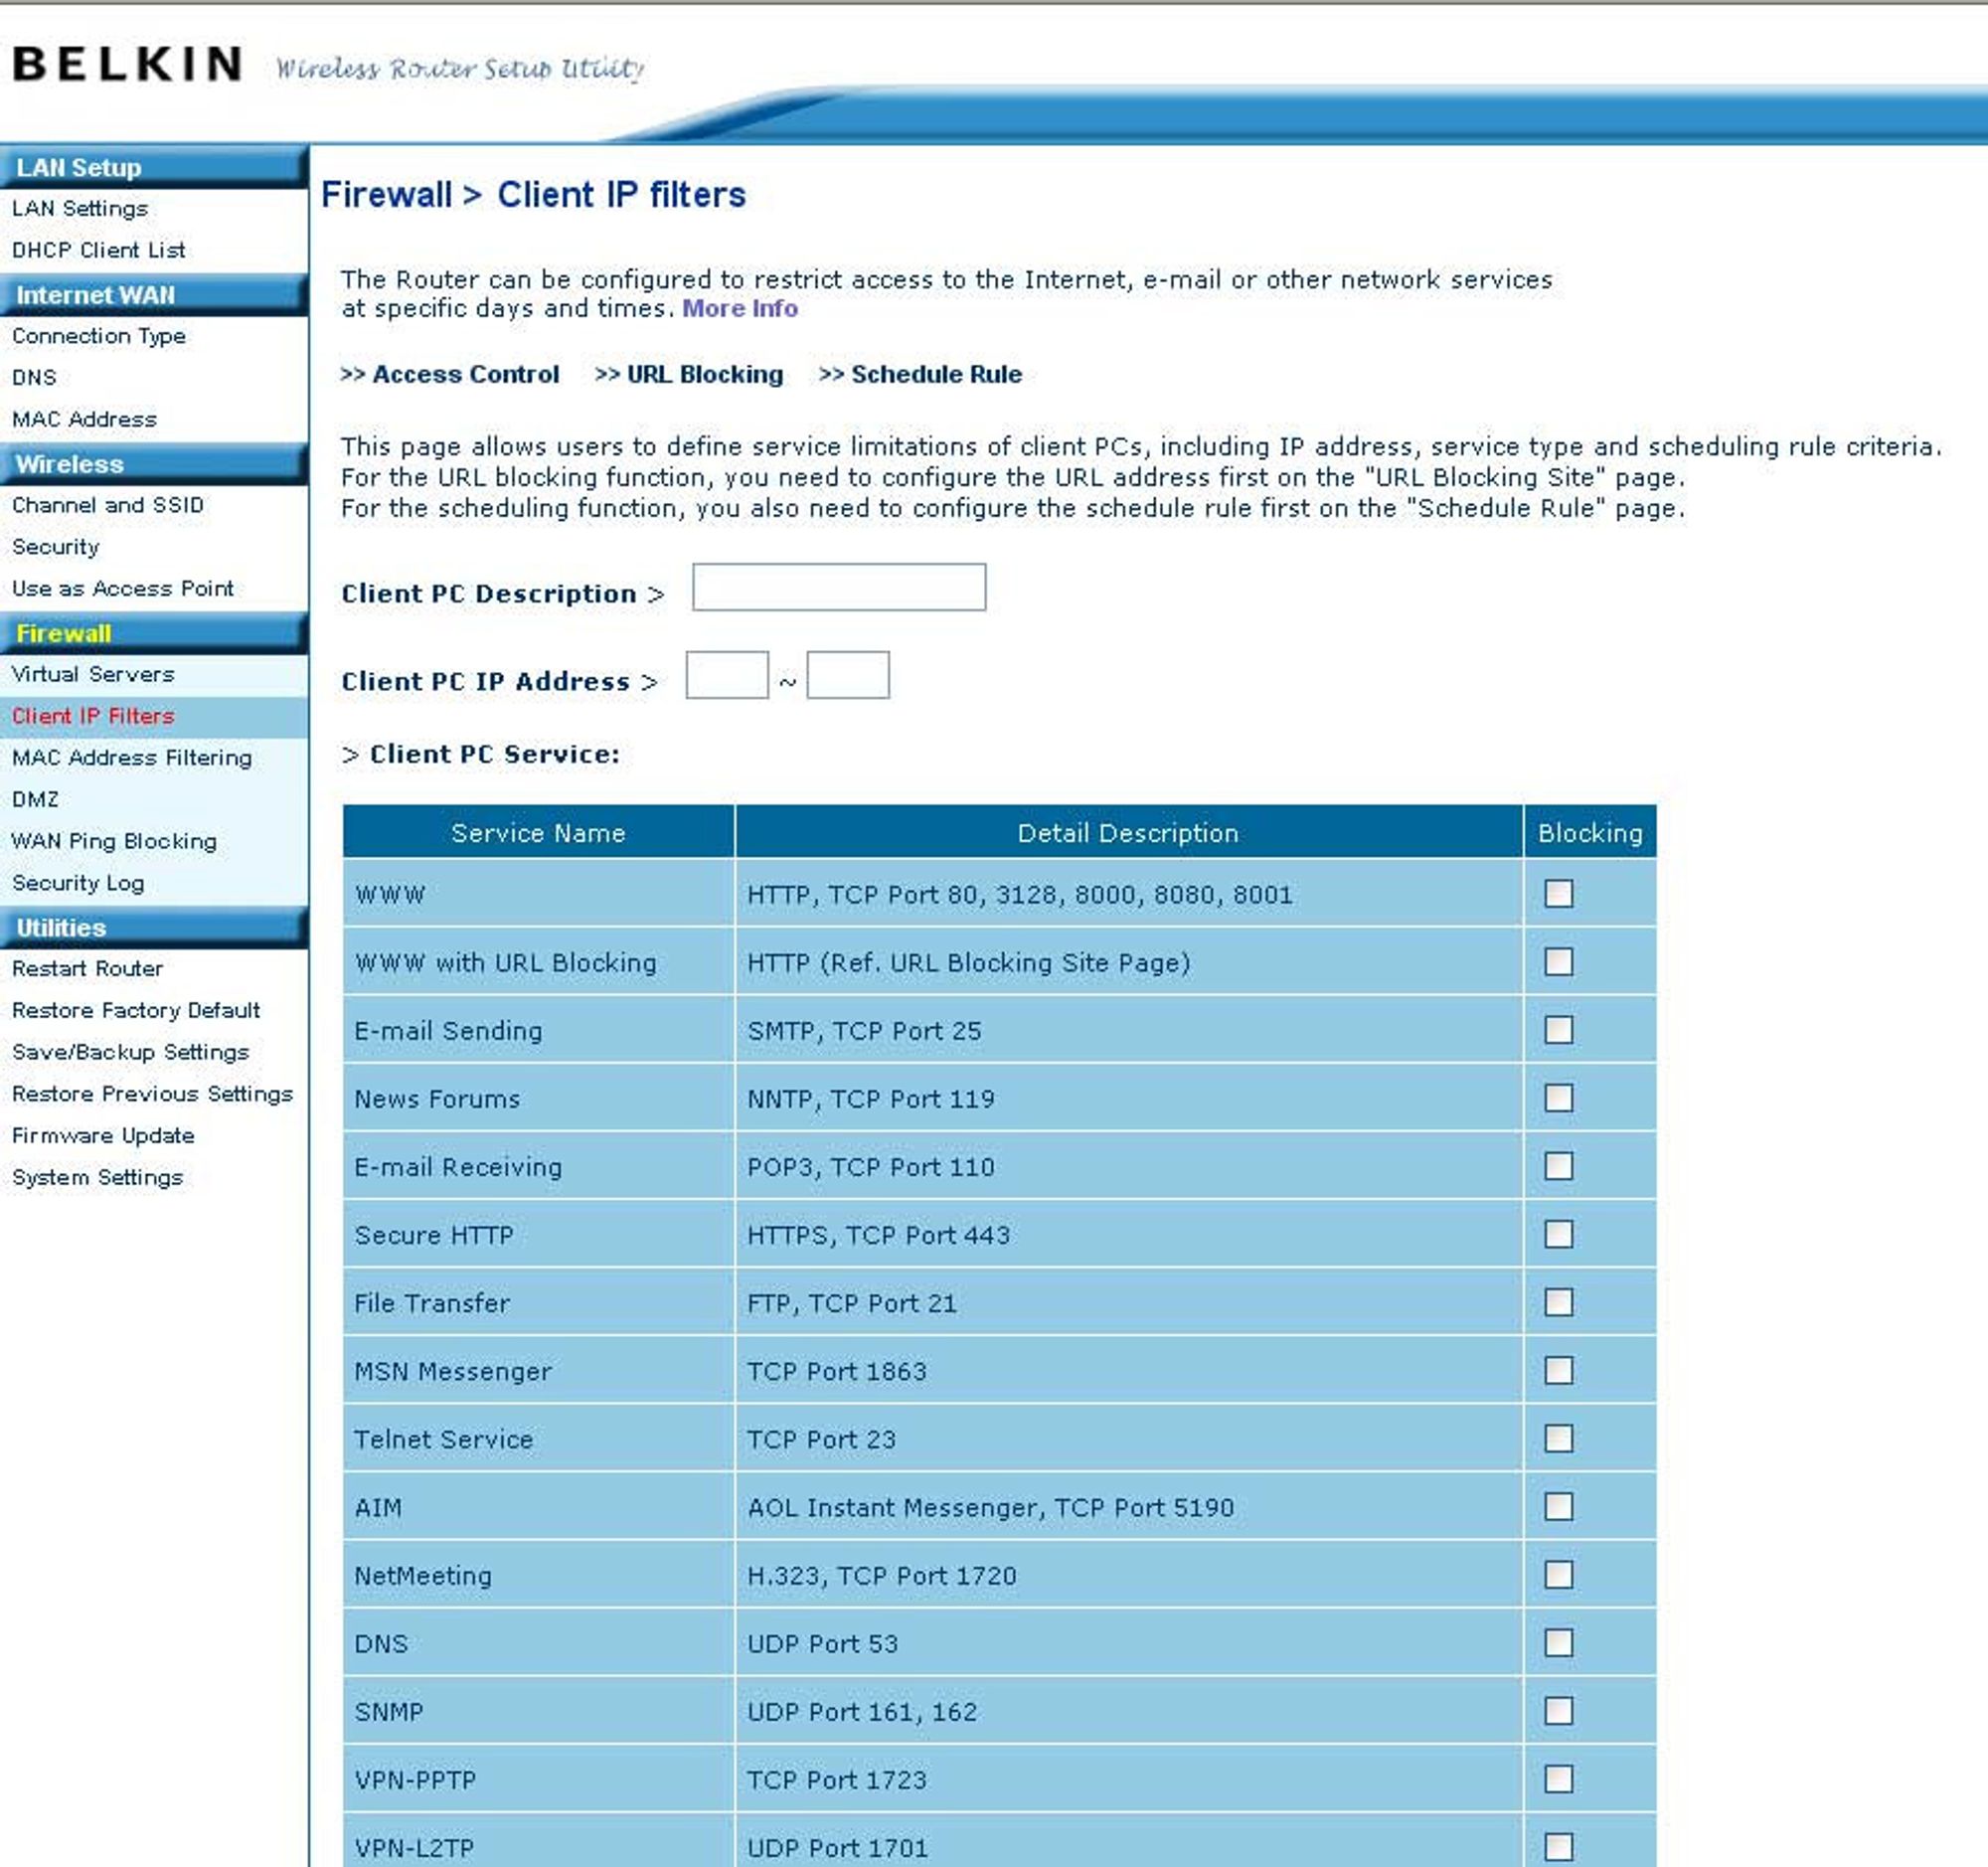Viewport: 1988px width, 1867px height.
Task: Click the 'MSN Messenger' service name
Action: coord(452,1371)
